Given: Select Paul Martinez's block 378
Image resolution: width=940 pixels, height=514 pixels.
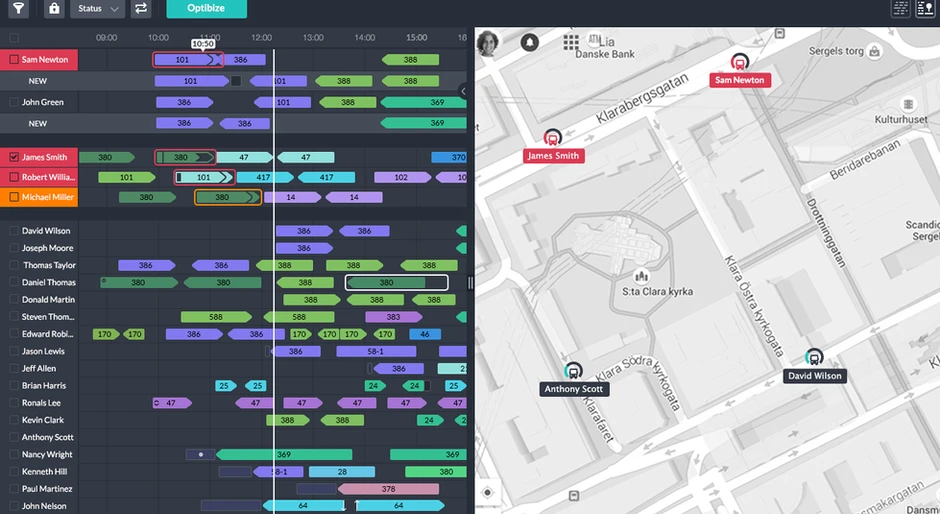Looking at the screenshot, I should (388, 489).
